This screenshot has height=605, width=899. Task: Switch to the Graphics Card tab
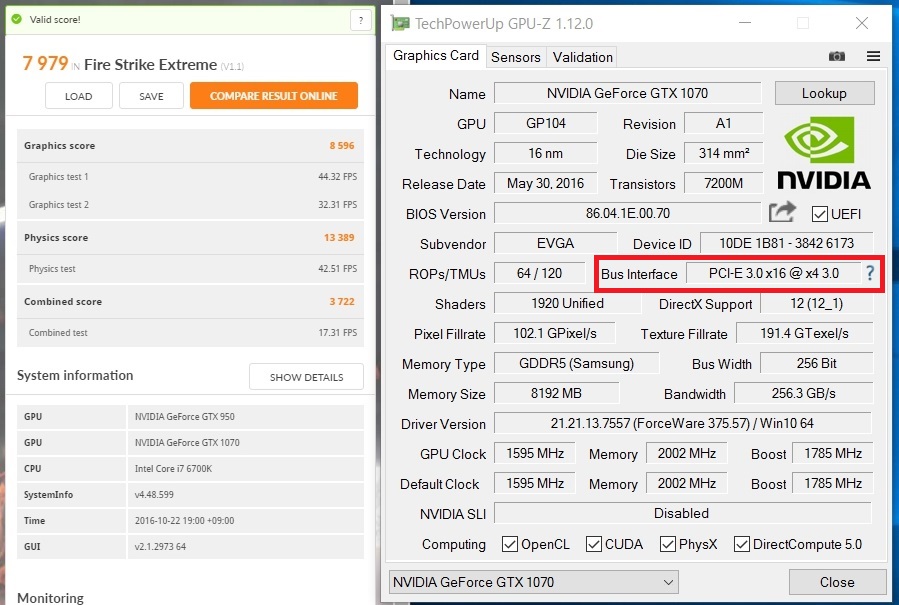(x=436, y=56)
